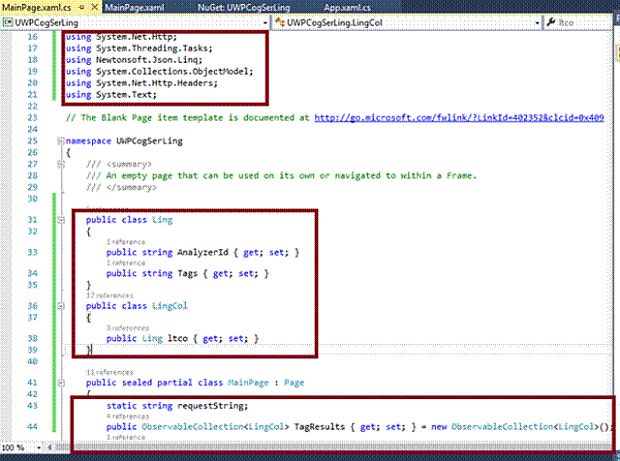This screenshot has width=620, height=461.
Task: Click 'using System.Threading.Tasks;' on line 17
Action: point(139,49)
